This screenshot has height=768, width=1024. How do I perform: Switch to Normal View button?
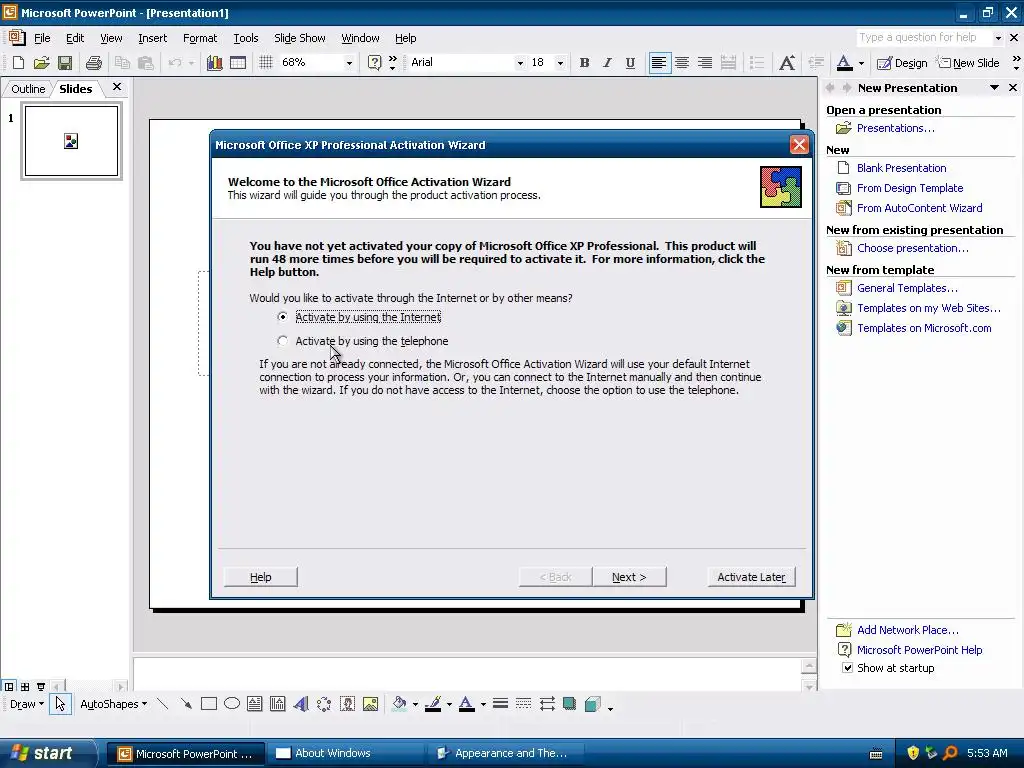point(9,687)
